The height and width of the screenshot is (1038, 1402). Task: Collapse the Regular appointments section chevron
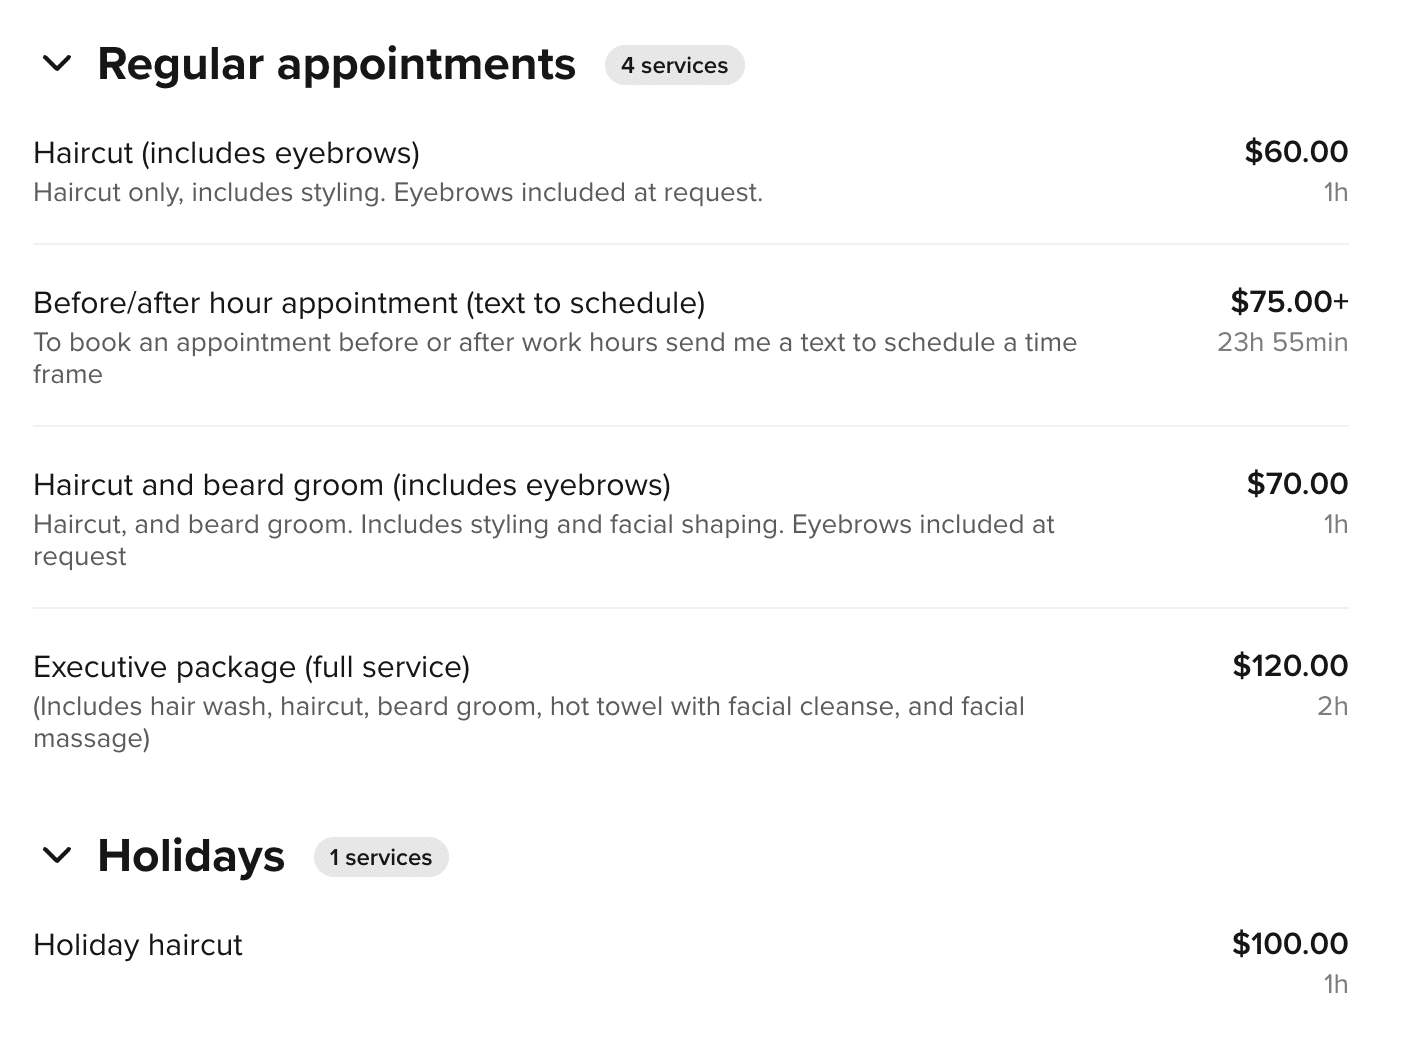pyautogui.click(x=57, y=64)
